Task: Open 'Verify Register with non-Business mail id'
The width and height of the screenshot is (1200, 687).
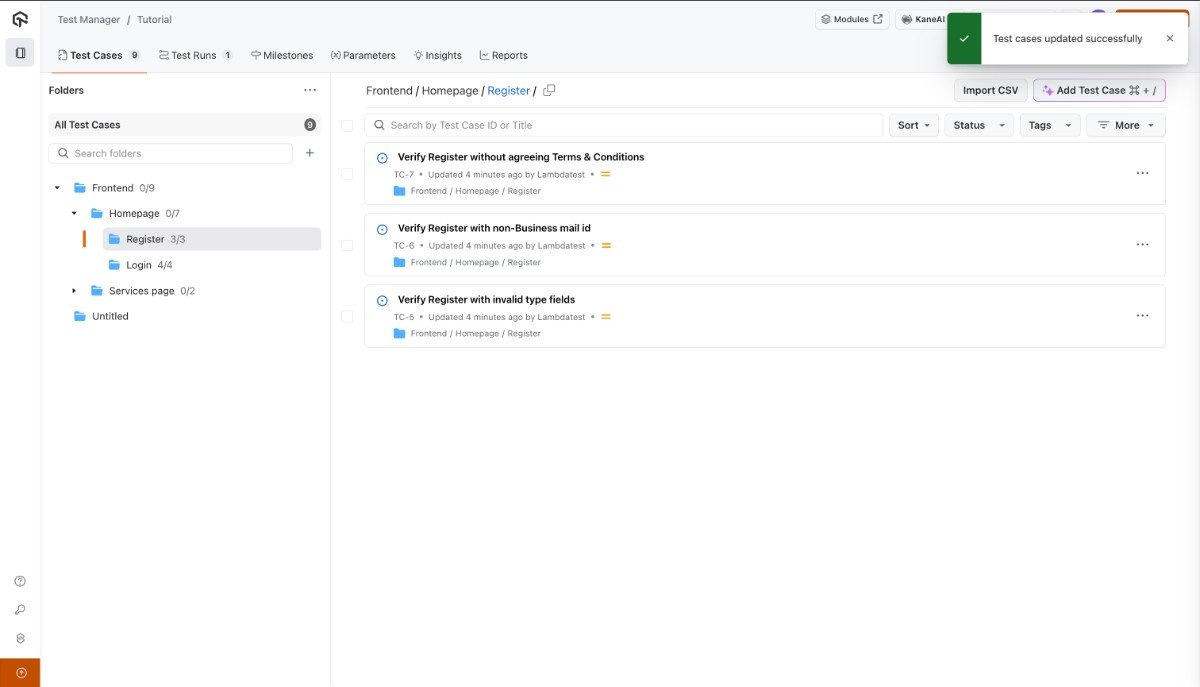Action: click(494, 228)
